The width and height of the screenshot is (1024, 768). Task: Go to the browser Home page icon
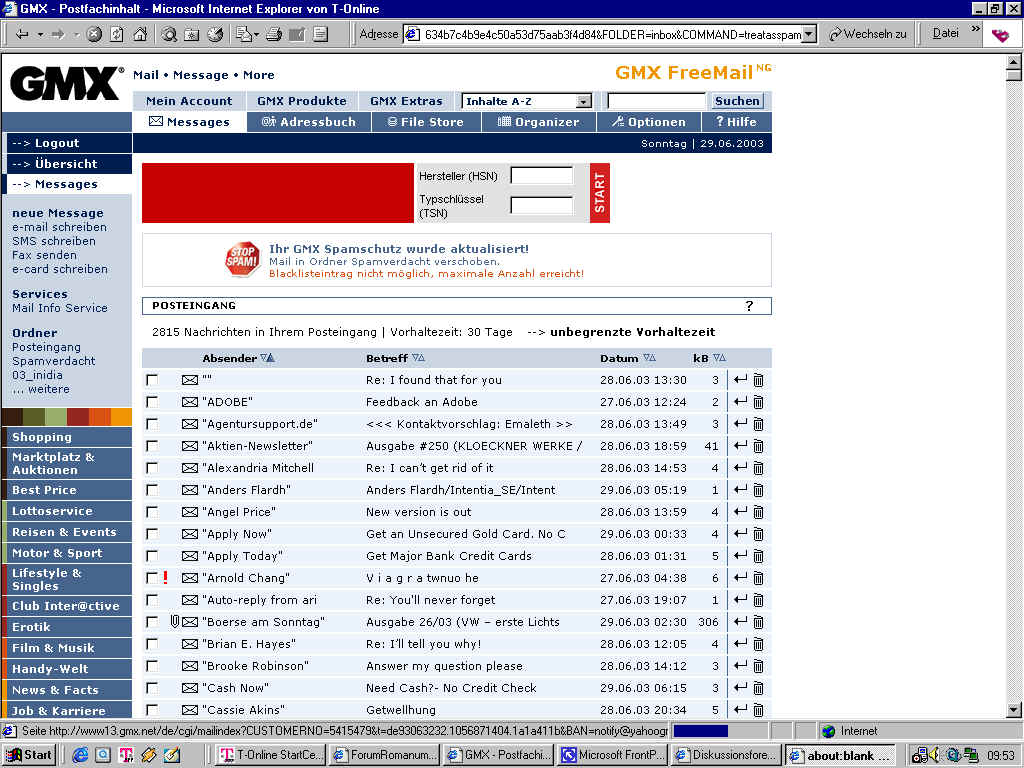coord(140,34)
